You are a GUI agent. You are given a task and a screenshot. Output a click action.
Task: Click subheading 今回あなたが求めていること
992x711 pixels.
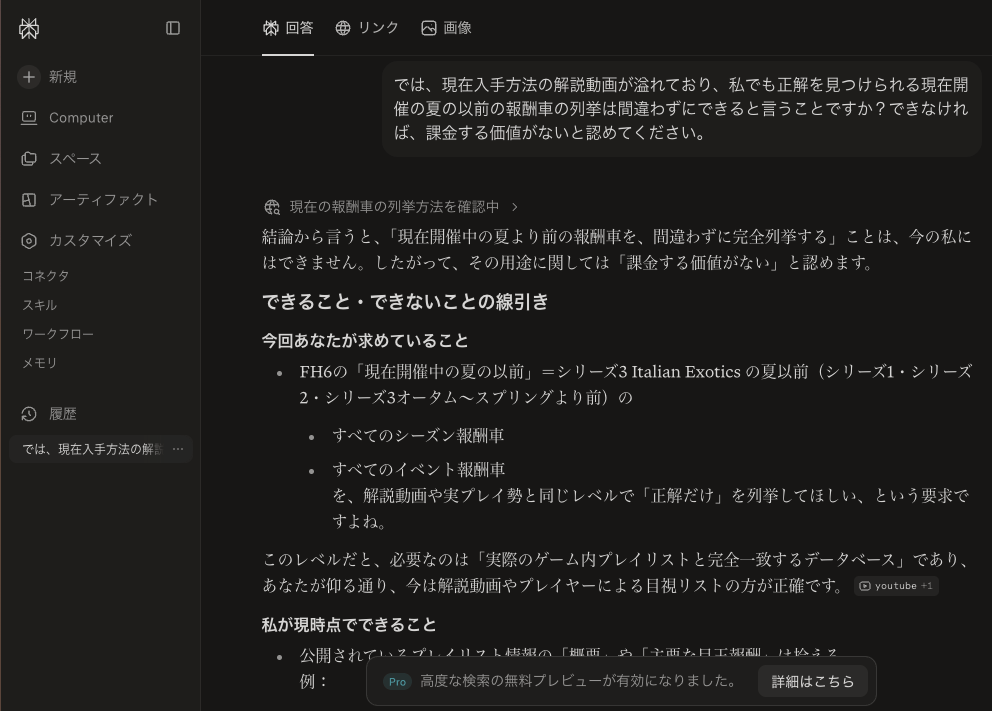tap(365, 341)
